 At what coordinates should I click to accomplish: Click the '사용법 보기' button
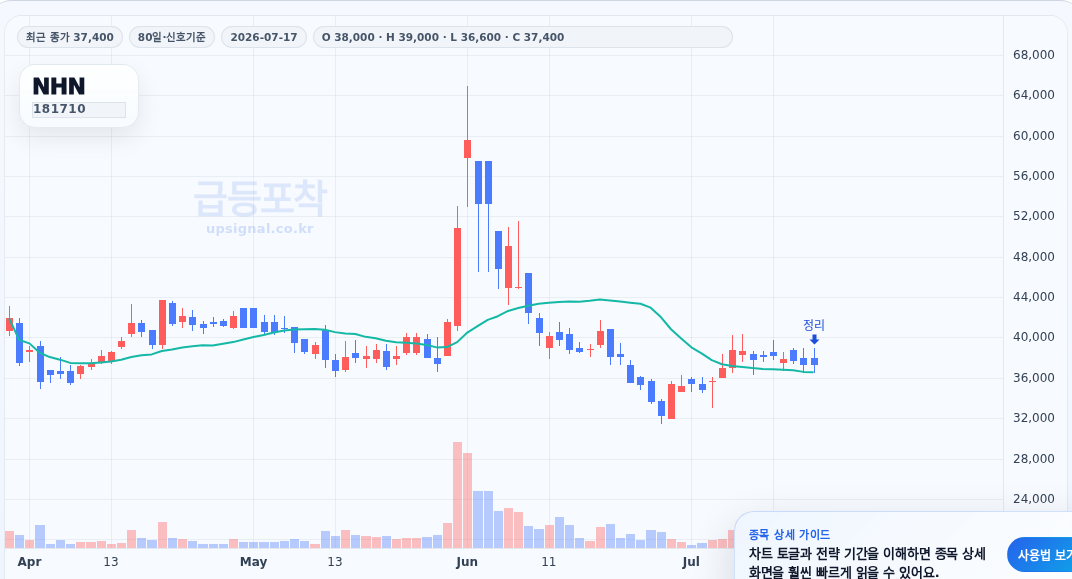[x=1040, y=555]
